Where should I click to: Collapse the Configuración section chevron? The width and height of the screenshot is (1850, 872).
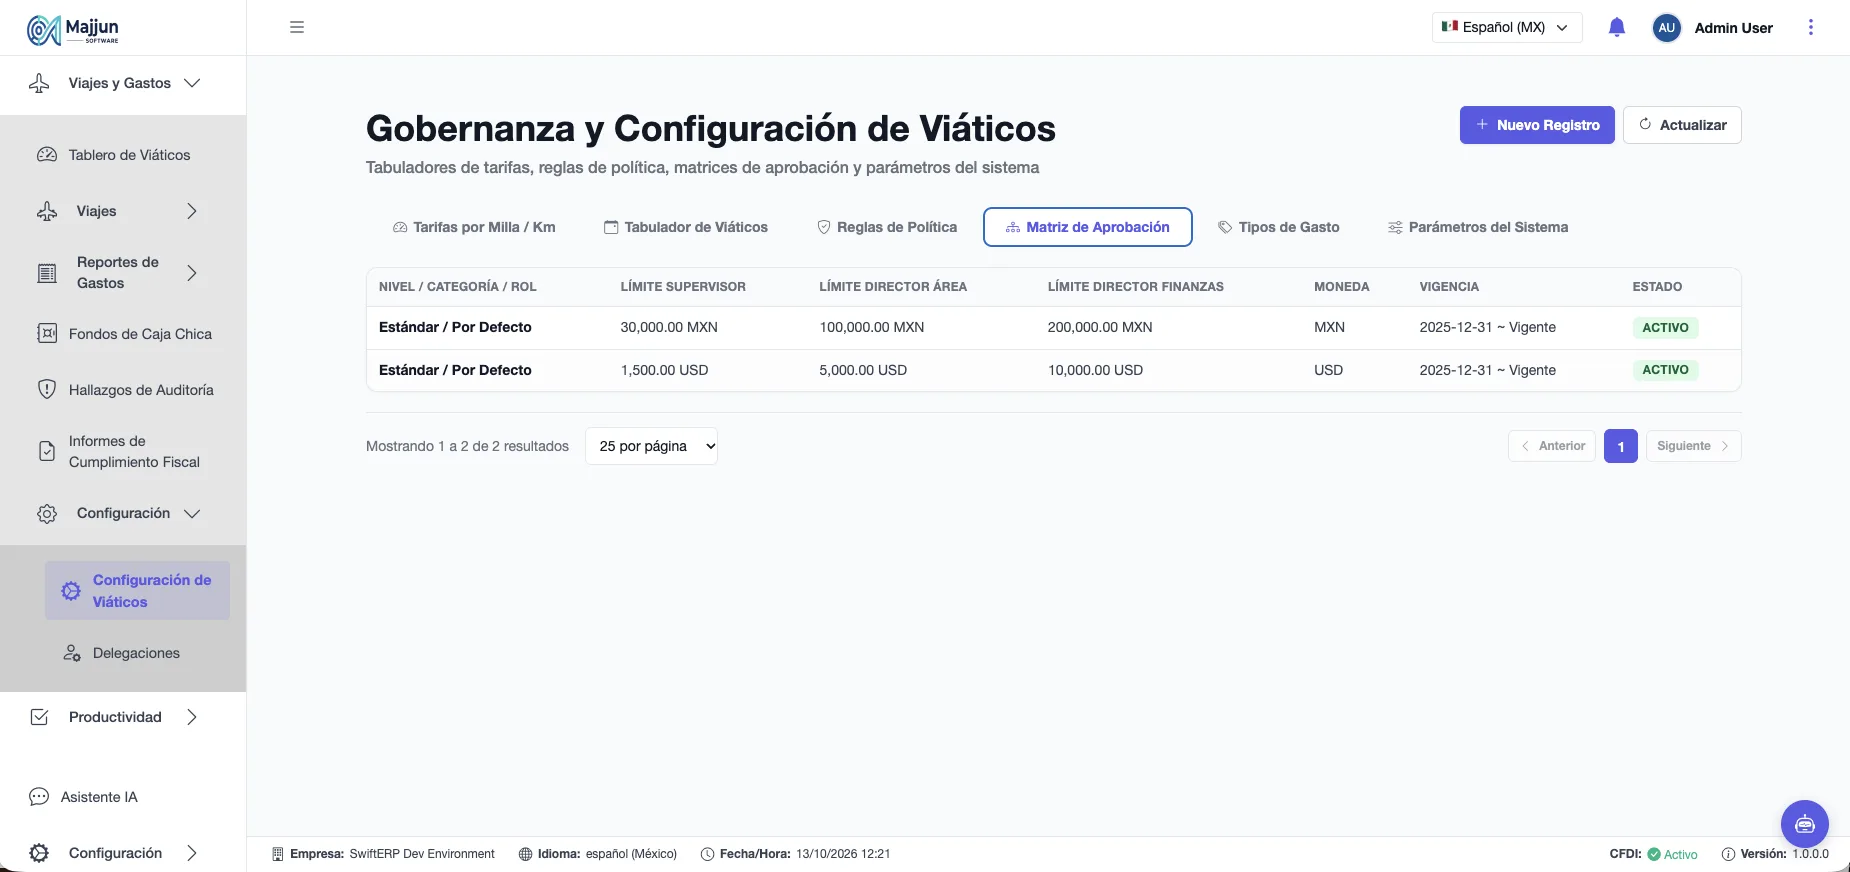coord(192,513)
